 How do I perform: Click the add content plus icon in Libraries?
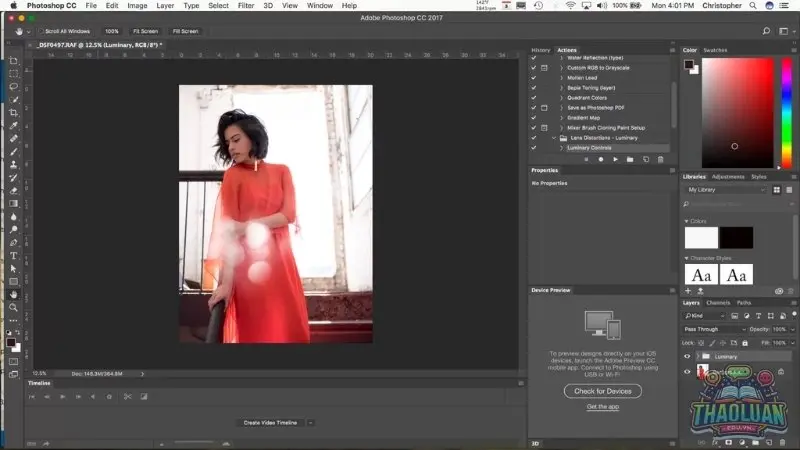[688, 291]
